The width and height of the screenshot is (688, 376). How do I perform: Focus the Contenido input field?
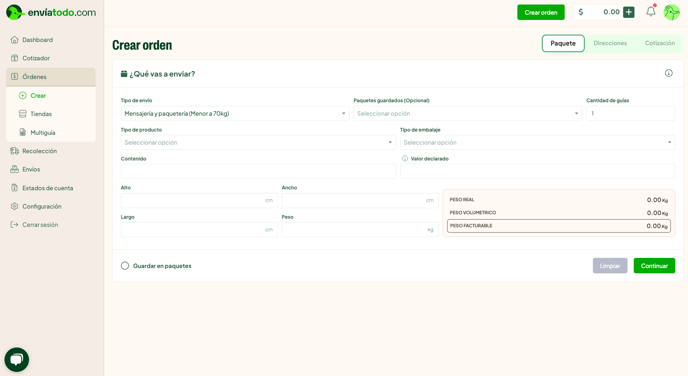pos(258,172)
